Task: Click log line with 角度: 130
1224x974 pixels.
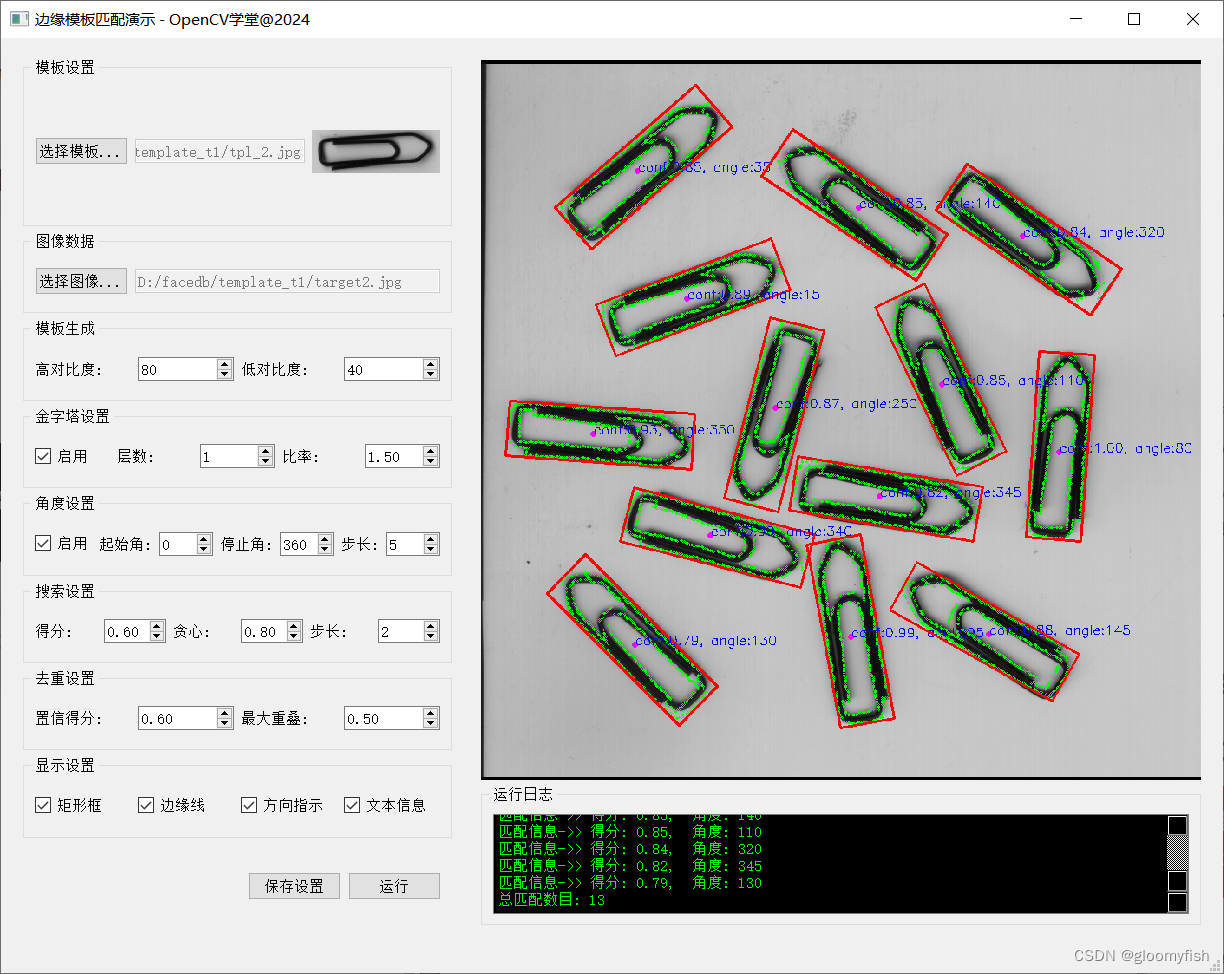Action: coord(630,883)
